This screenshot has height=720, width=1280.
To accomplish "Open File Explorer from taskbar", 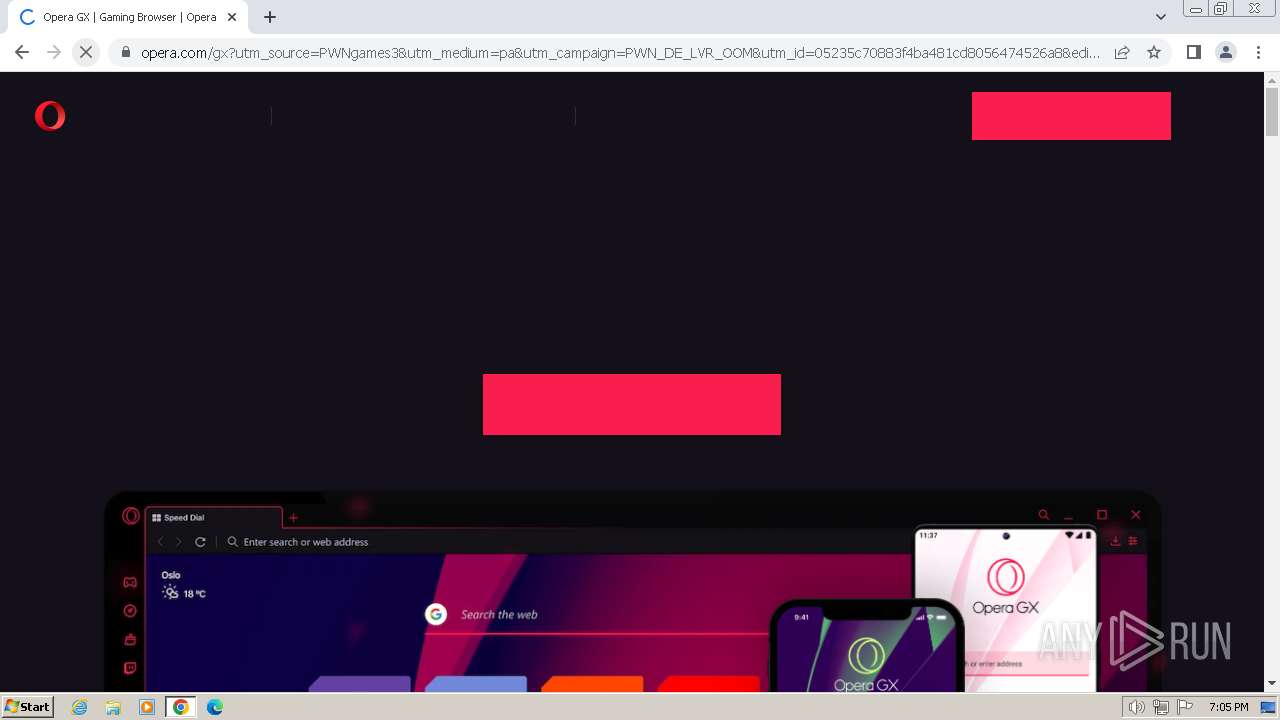I will pyautogui.click(x=113, y=707).
